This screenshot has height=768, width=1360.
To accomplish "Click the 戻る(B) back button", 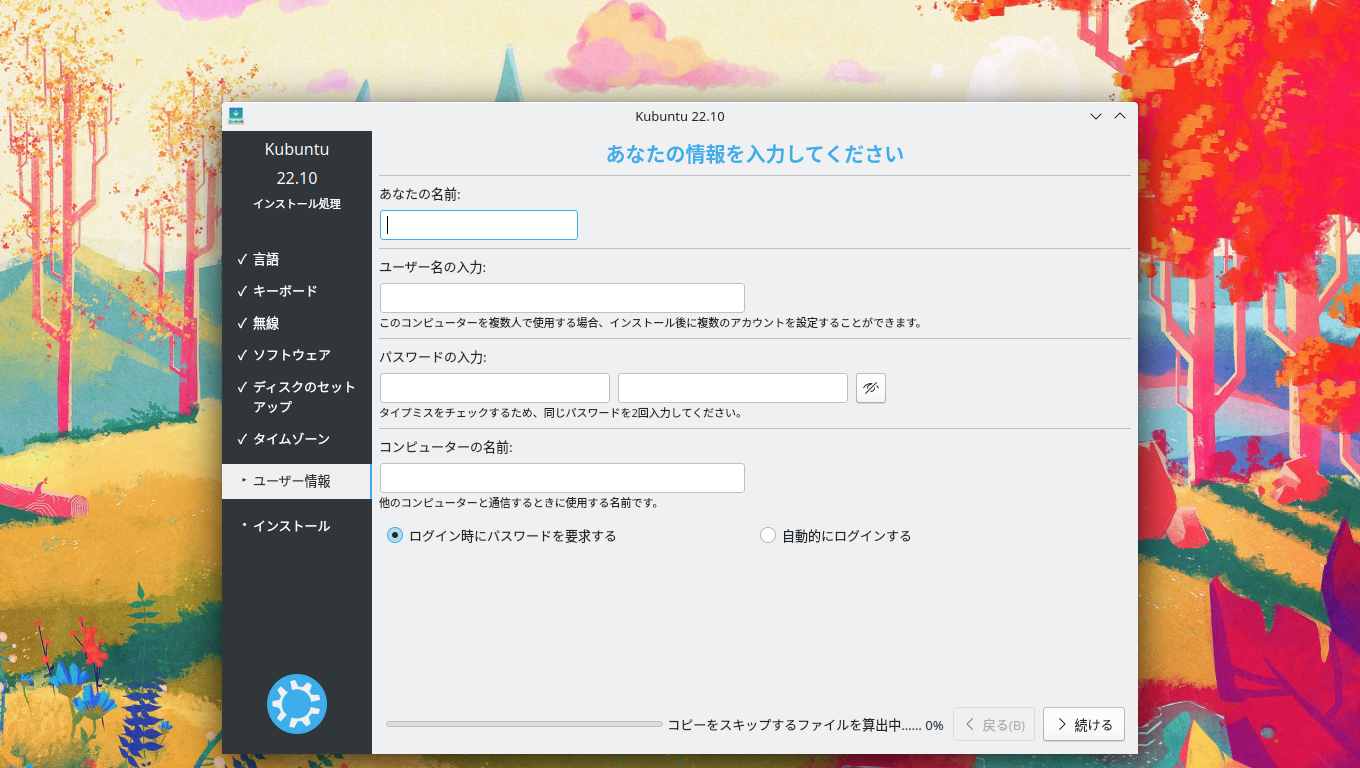I will point(994,724).
